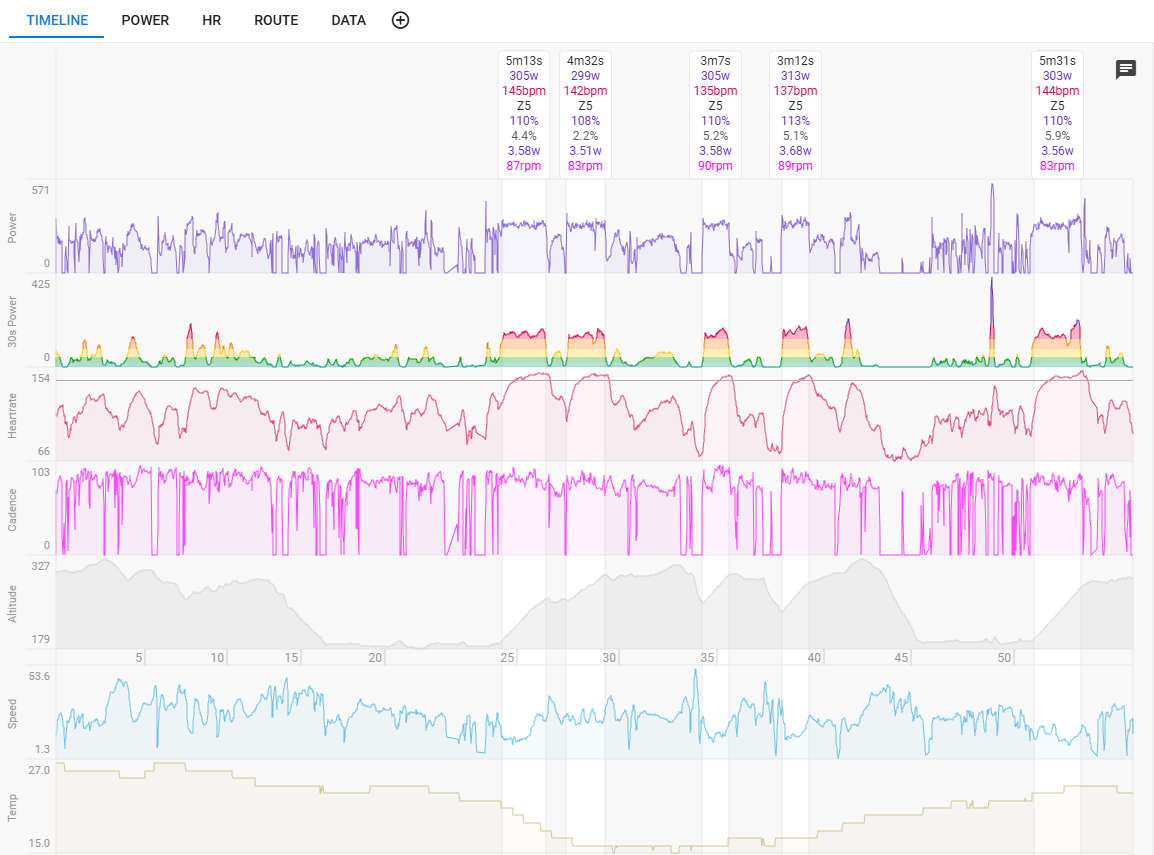Screen dimensions: 1154x855
Task: Go to the DATA tab
Action: click(349, 20)
